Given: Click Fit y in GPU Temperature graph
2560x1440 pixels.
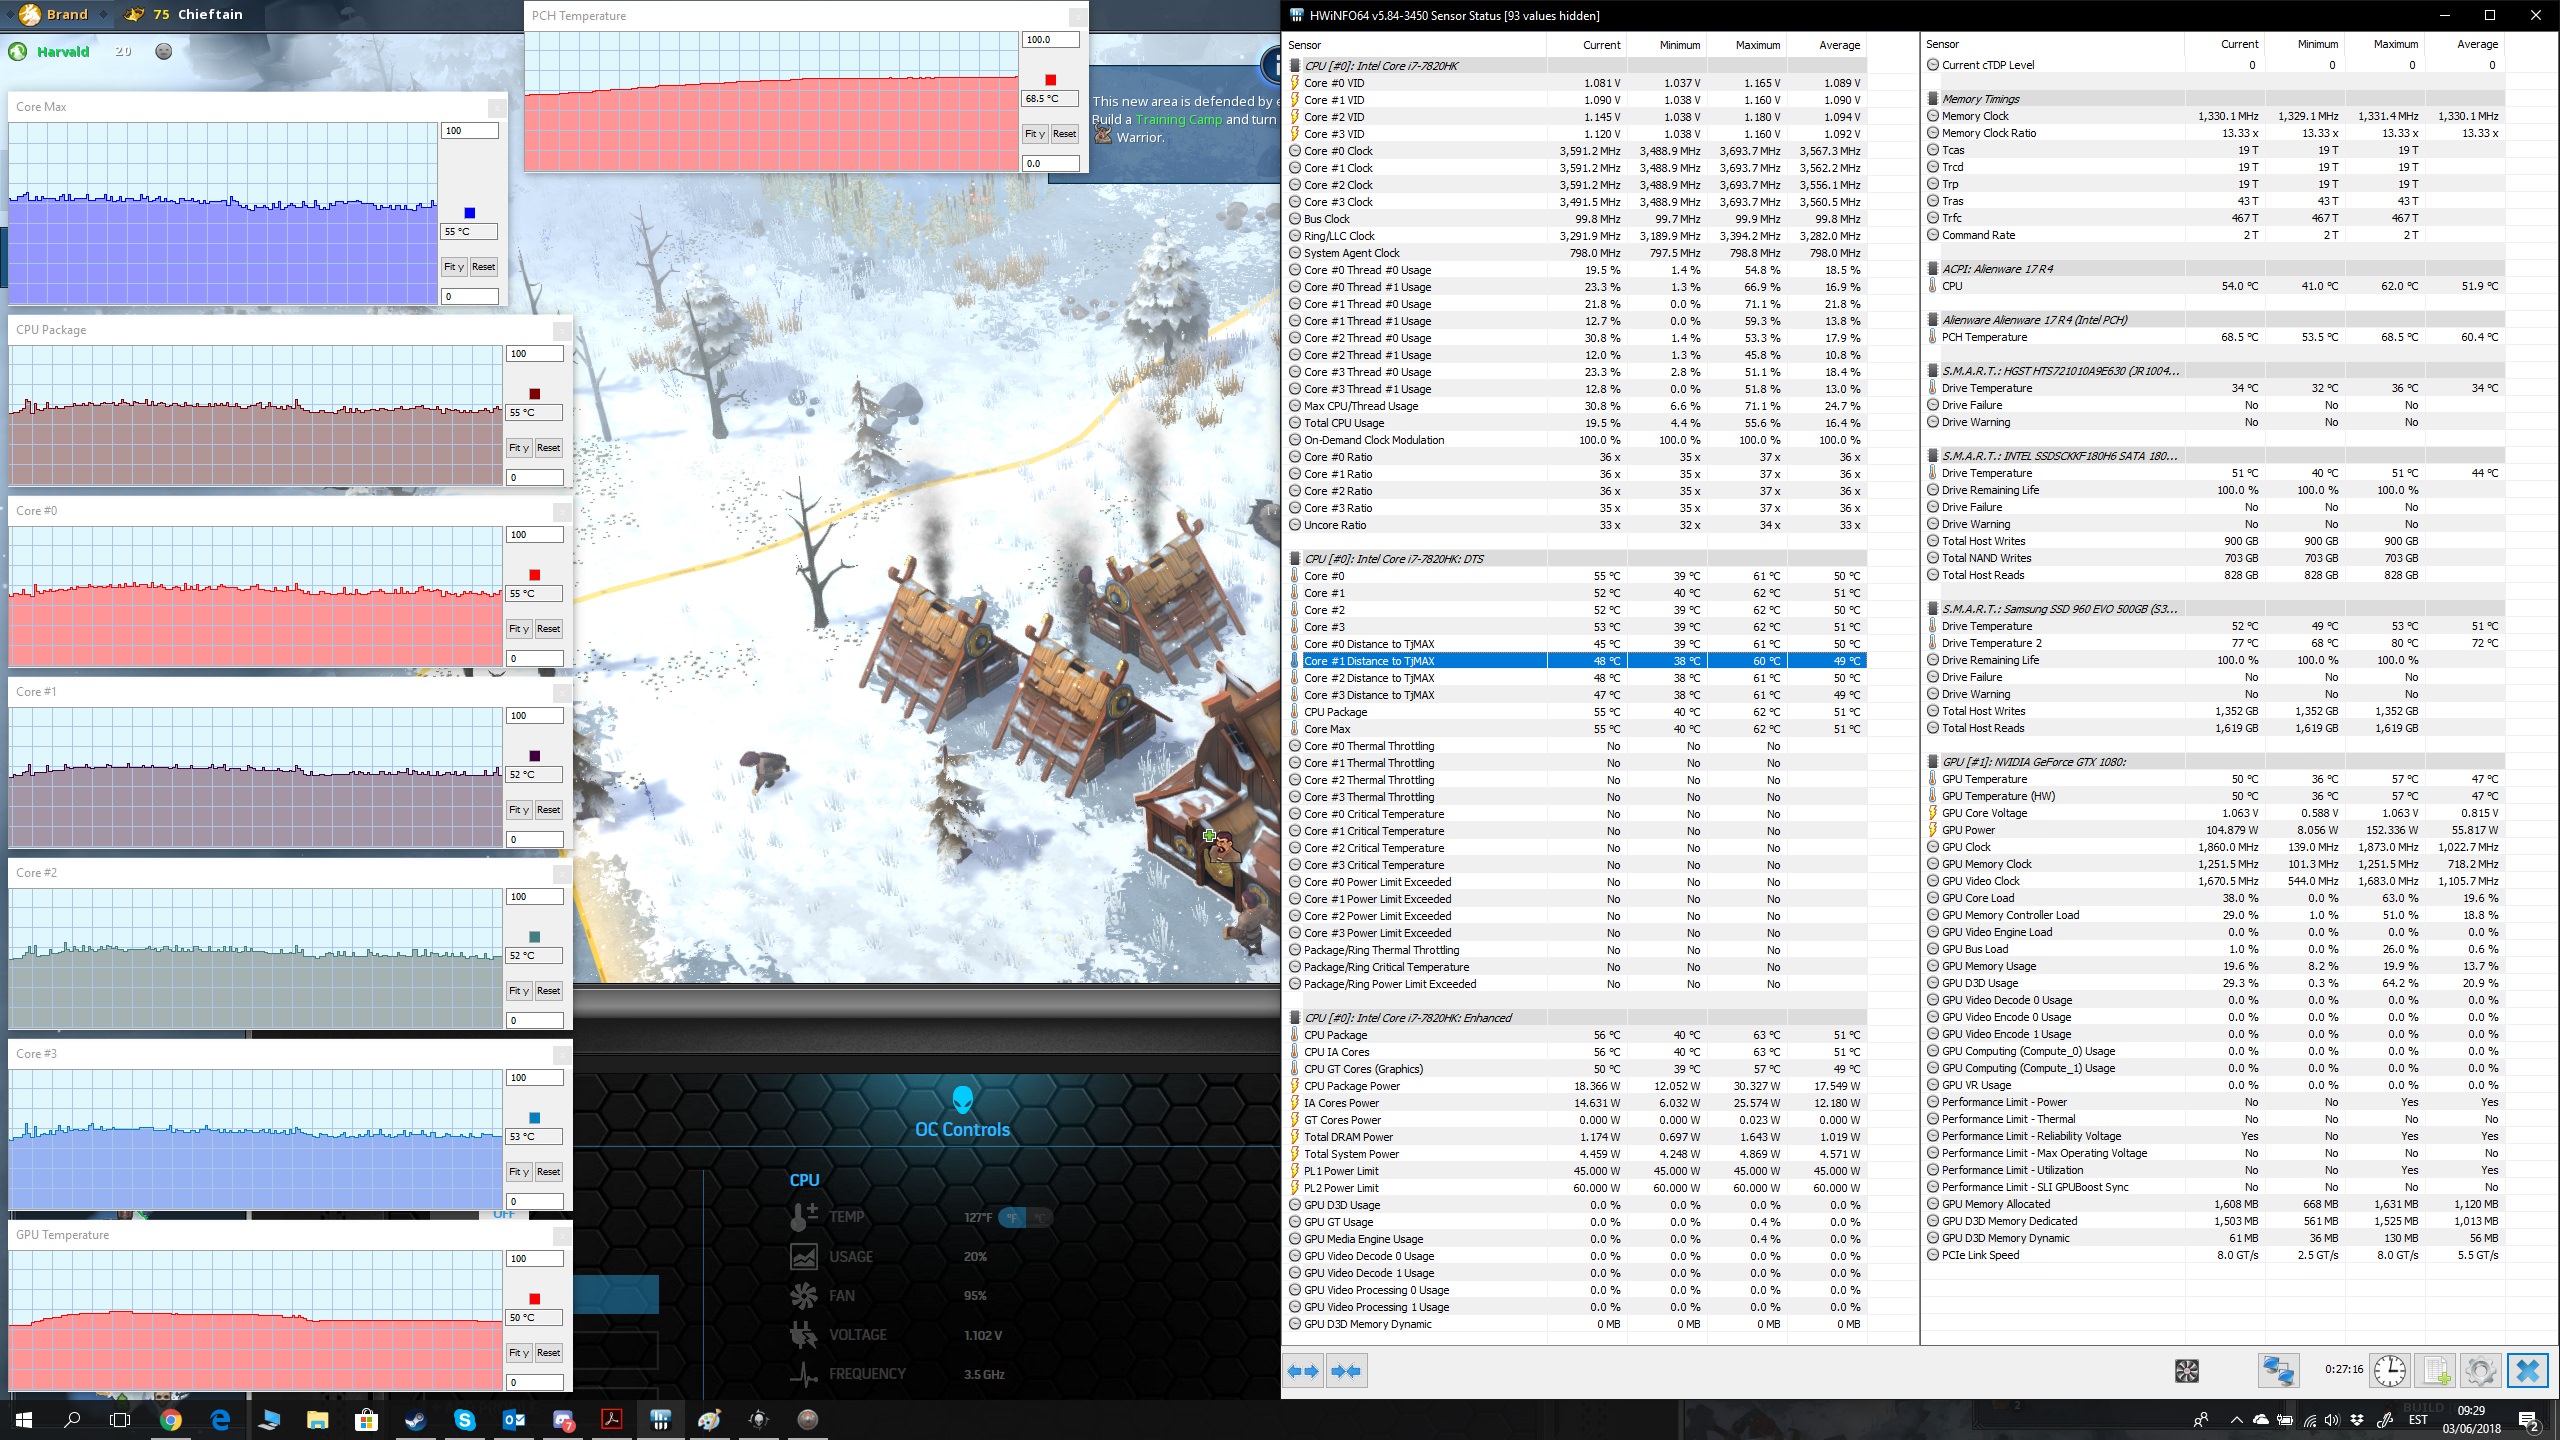Looking at the screenshot, I should click(518, 1353).
